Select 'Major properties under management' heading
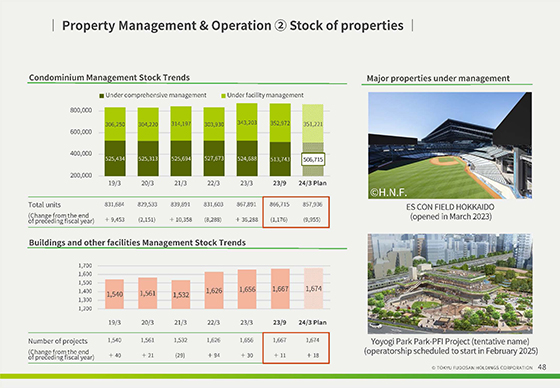Screen dimensions: 560x388 point(438,78)
